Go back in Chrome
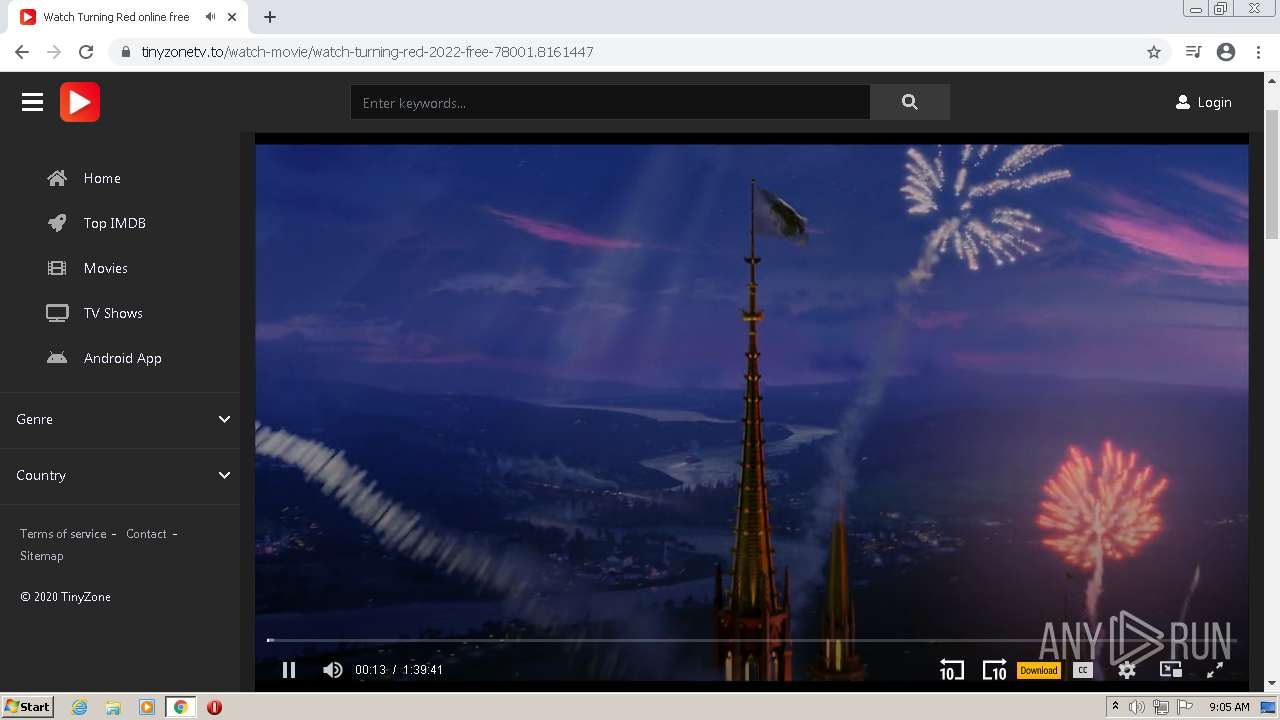Image resolution: width=1280 pixels, height=720 pixels. [22, 52]
